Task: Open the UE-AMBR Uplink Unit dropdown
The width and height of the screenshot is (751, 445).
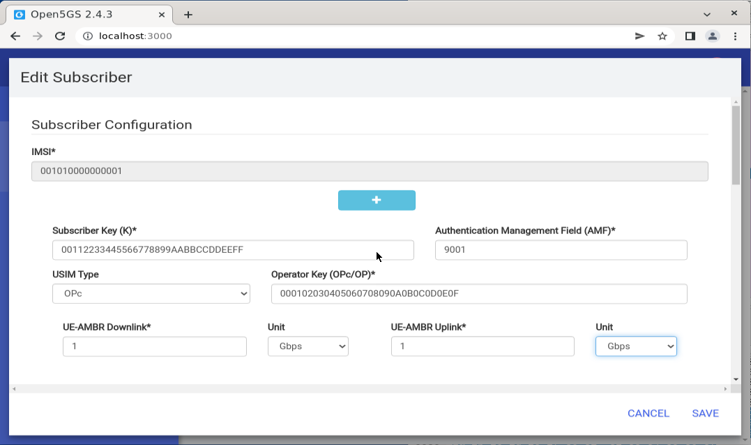Action: pos(636,346)
